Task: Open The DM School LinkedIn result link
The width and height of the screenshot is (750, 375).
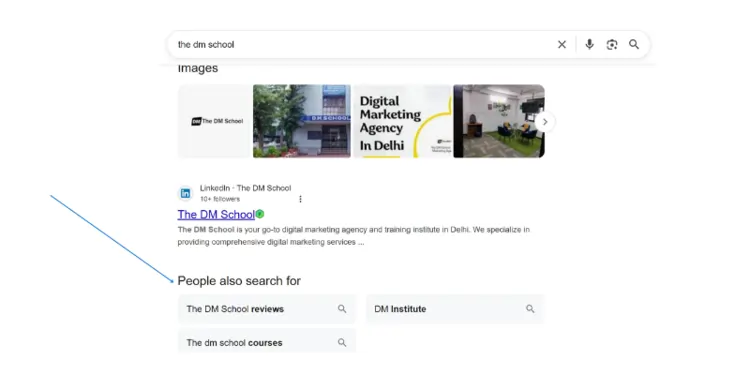Action: (x=216, y=214)
